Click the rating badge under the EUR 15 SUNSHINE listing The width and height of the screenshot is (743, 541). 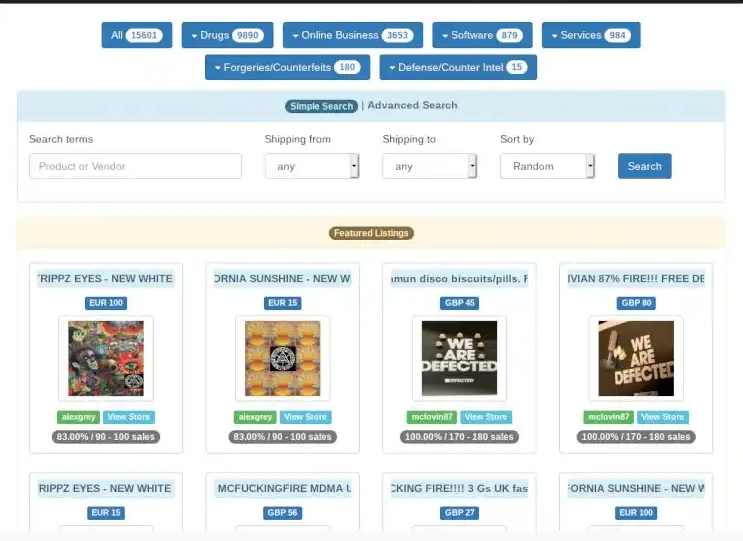(282, 437)
